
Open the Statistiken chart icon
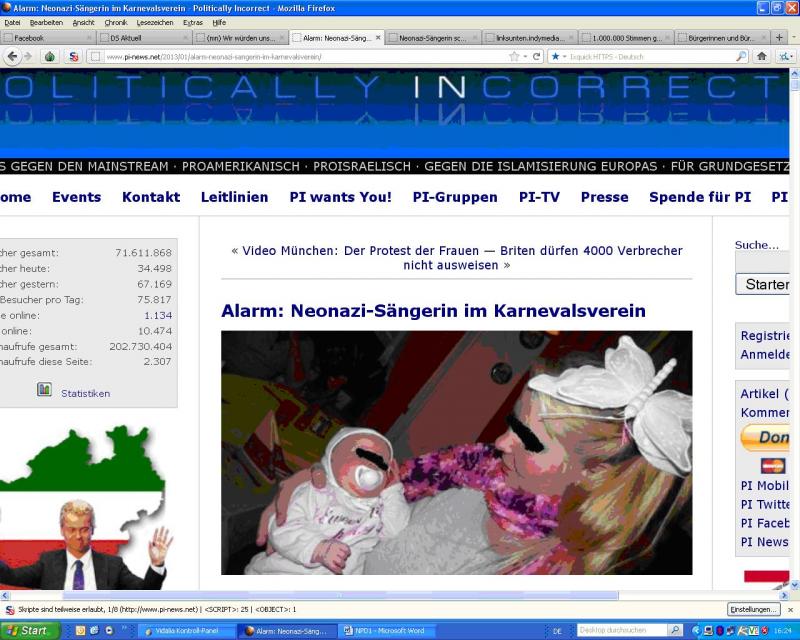point(44,390)
